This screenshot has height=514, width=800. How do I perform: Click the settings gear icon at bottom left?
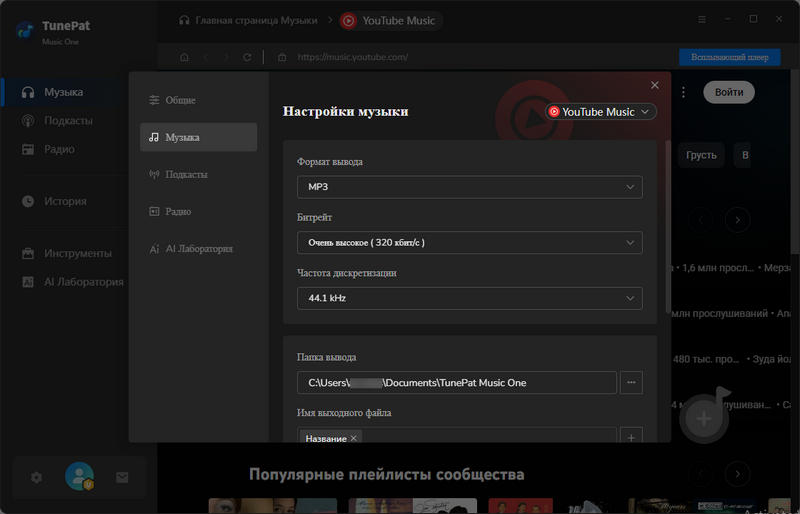pos(36,478)
